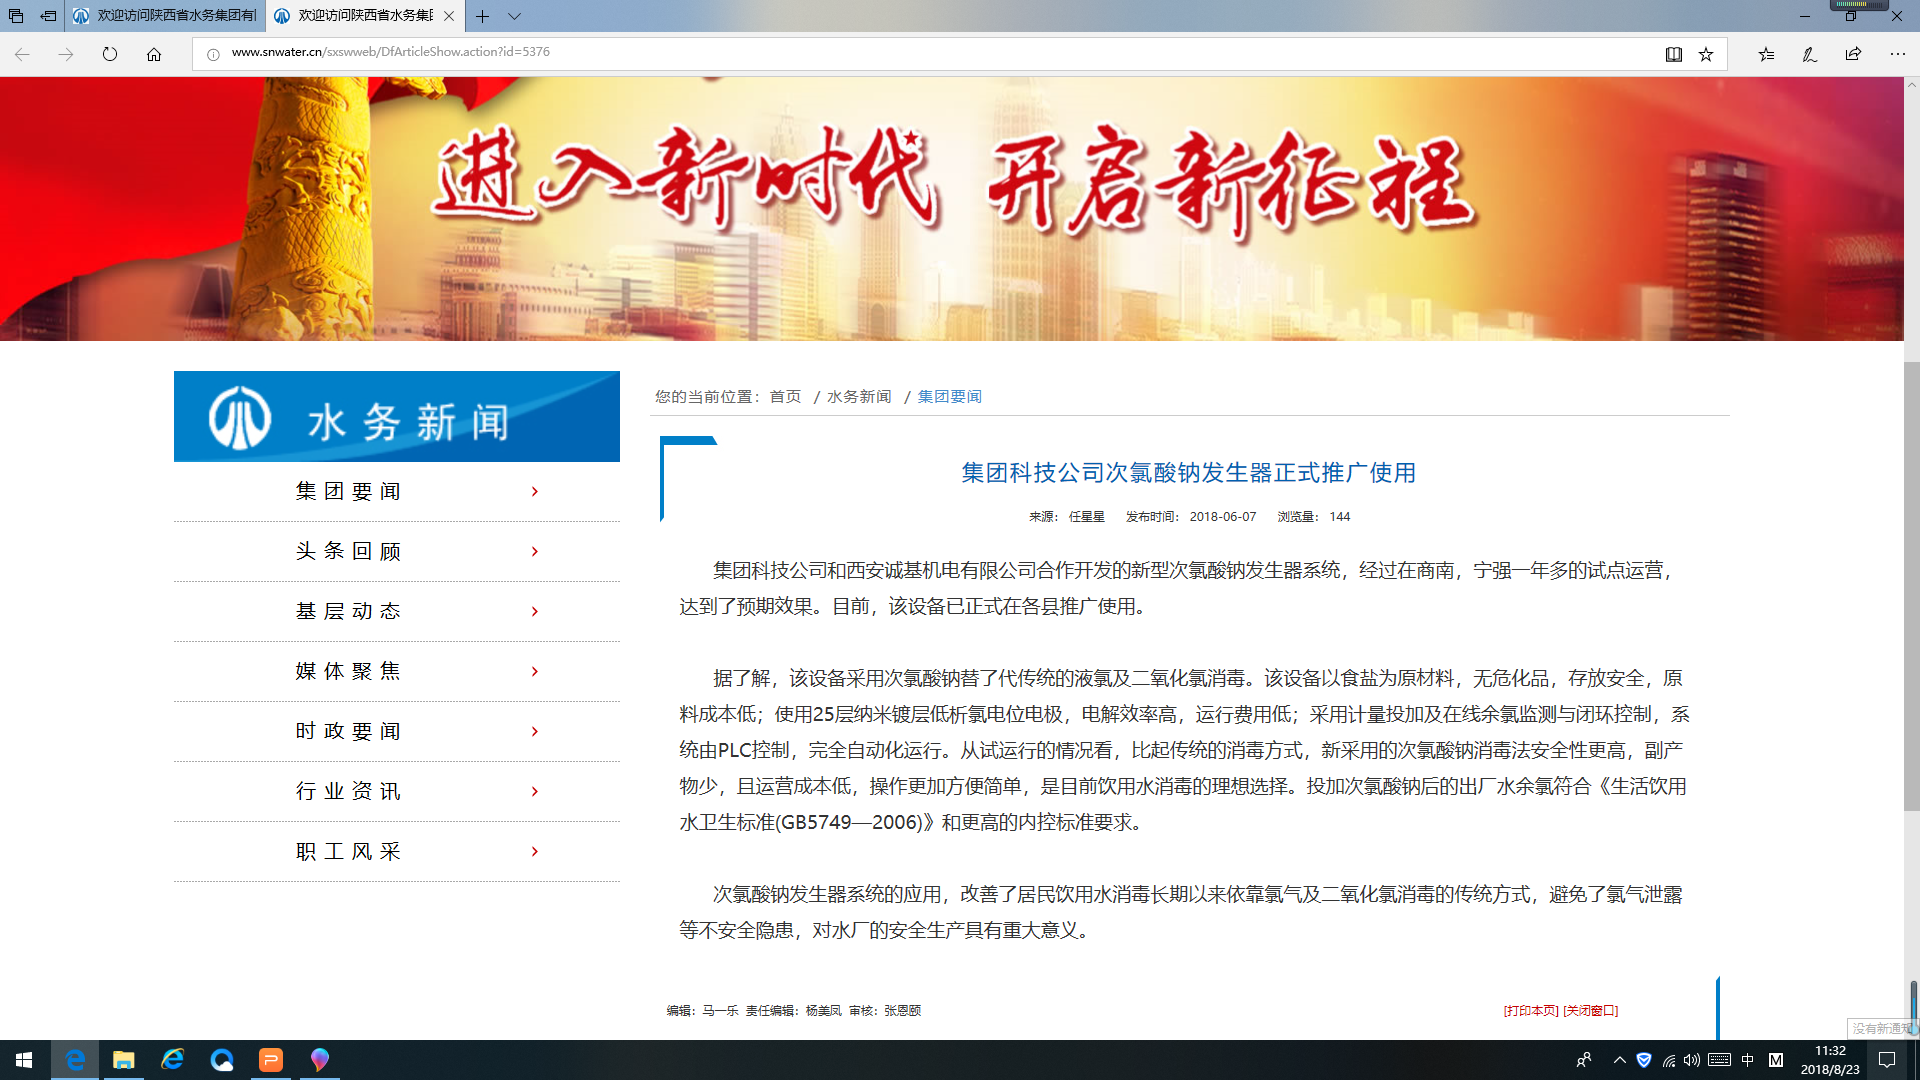This screenshot has width=1920, height=1080.
Task: Open the Windows Start menu
Action: coord(24,1060)
